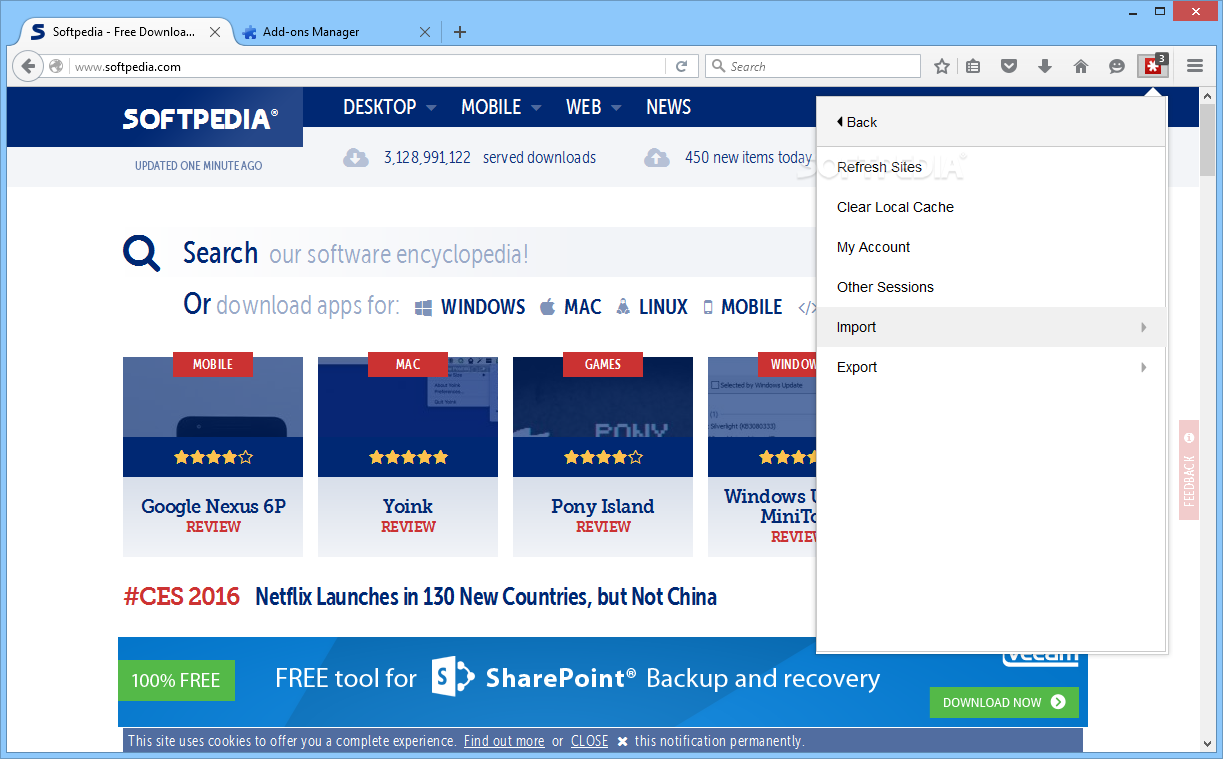Switch to the Softpedia tab
Viewport: 1223px width, 759px height.
(125, 32)
